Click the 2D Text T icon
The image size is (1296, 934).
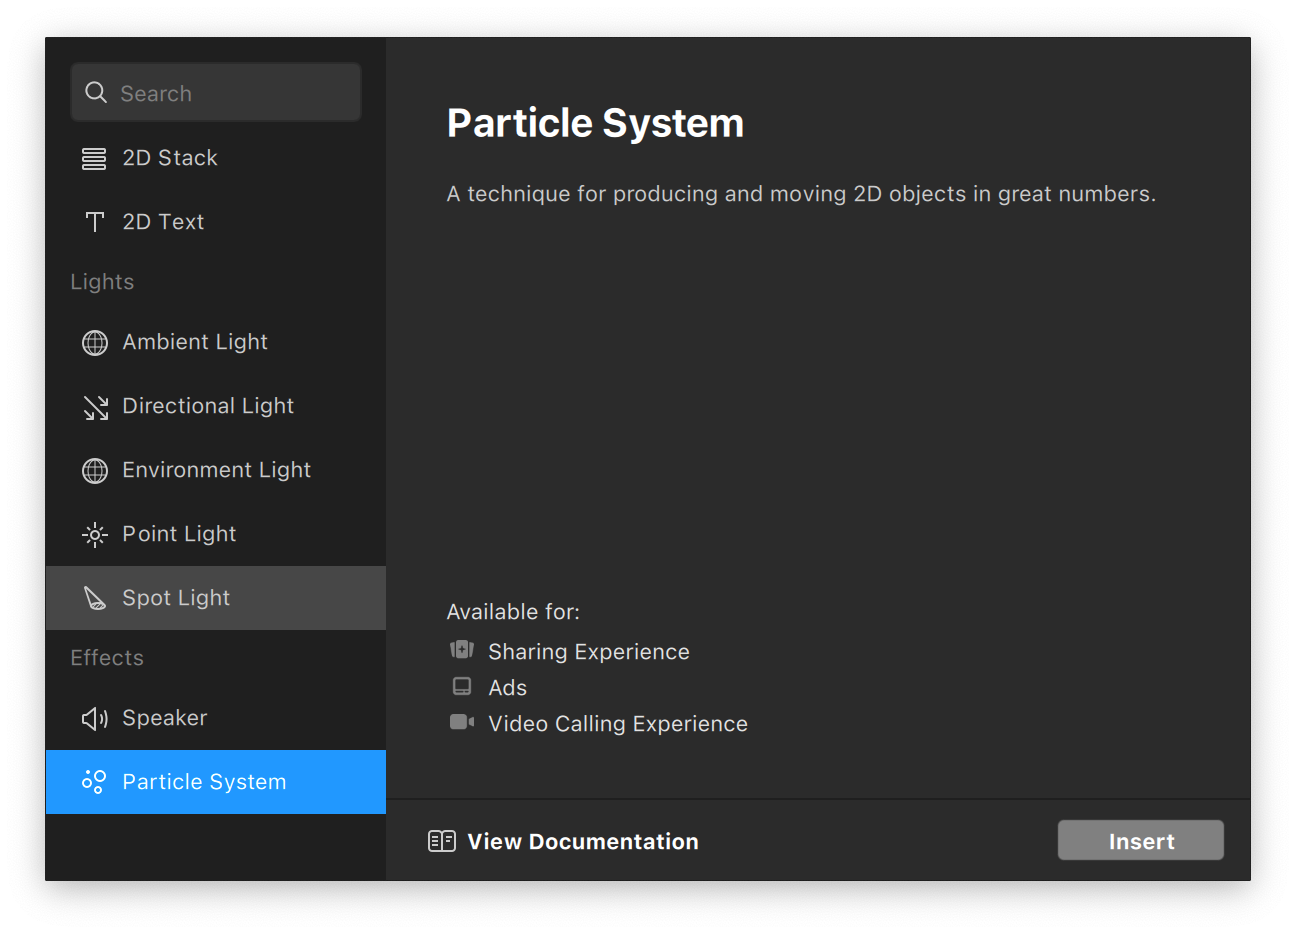coord(95,222)
